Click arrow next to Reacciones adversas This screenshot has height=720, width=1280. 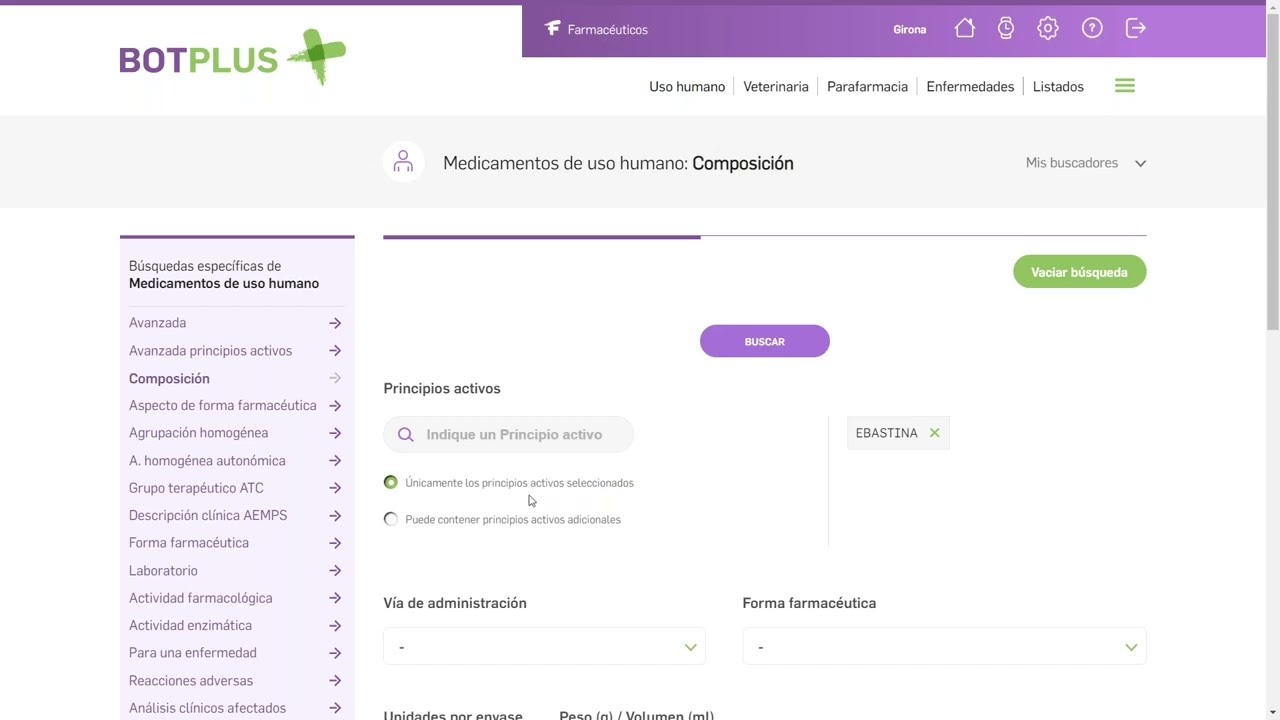(x=335, y=681)
